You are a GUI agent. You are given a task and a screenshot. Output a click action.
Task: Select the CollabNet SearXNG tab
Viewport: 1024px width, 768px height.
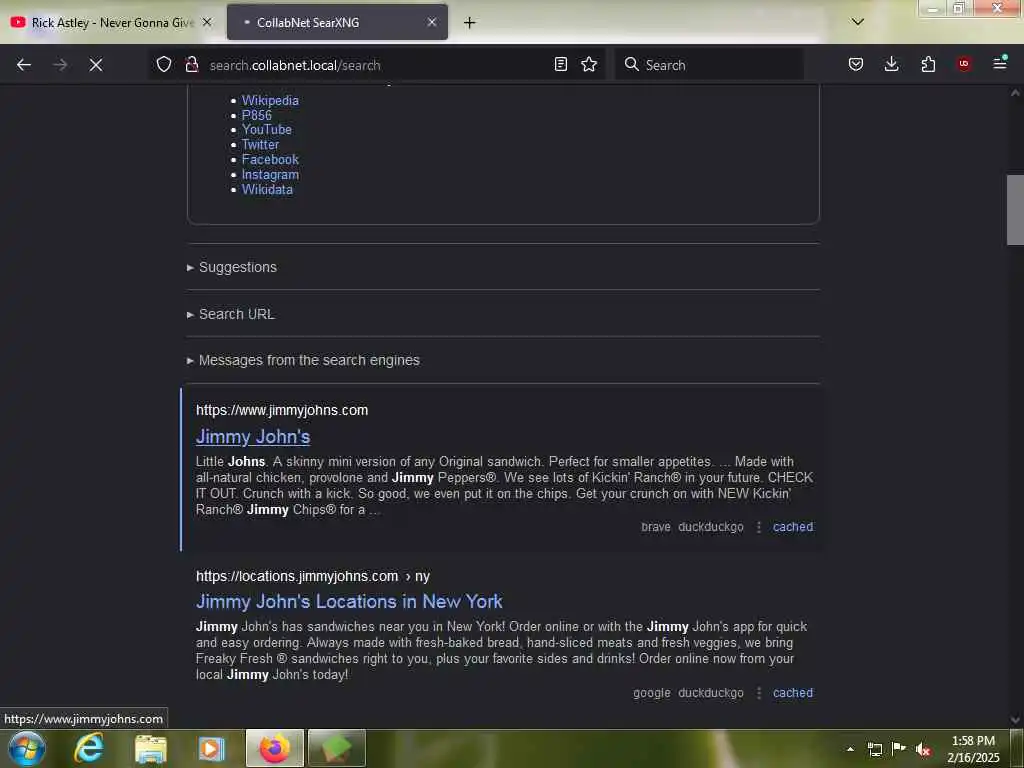pos(337,22)
